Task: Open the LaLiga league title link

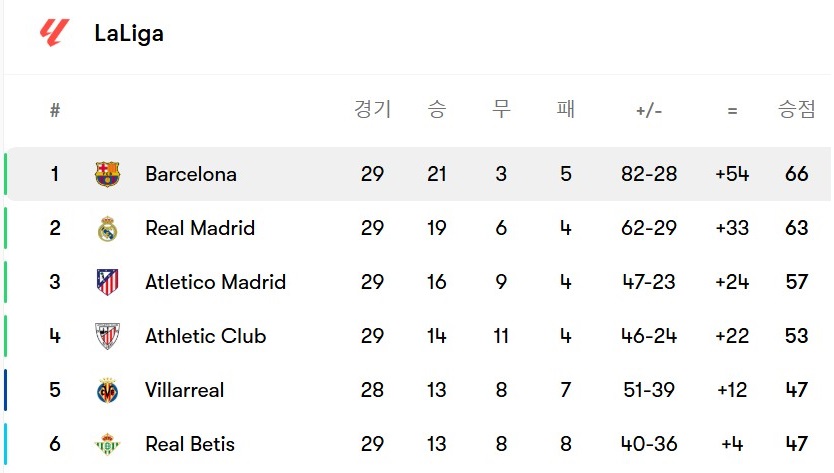Action: [129, 34]
